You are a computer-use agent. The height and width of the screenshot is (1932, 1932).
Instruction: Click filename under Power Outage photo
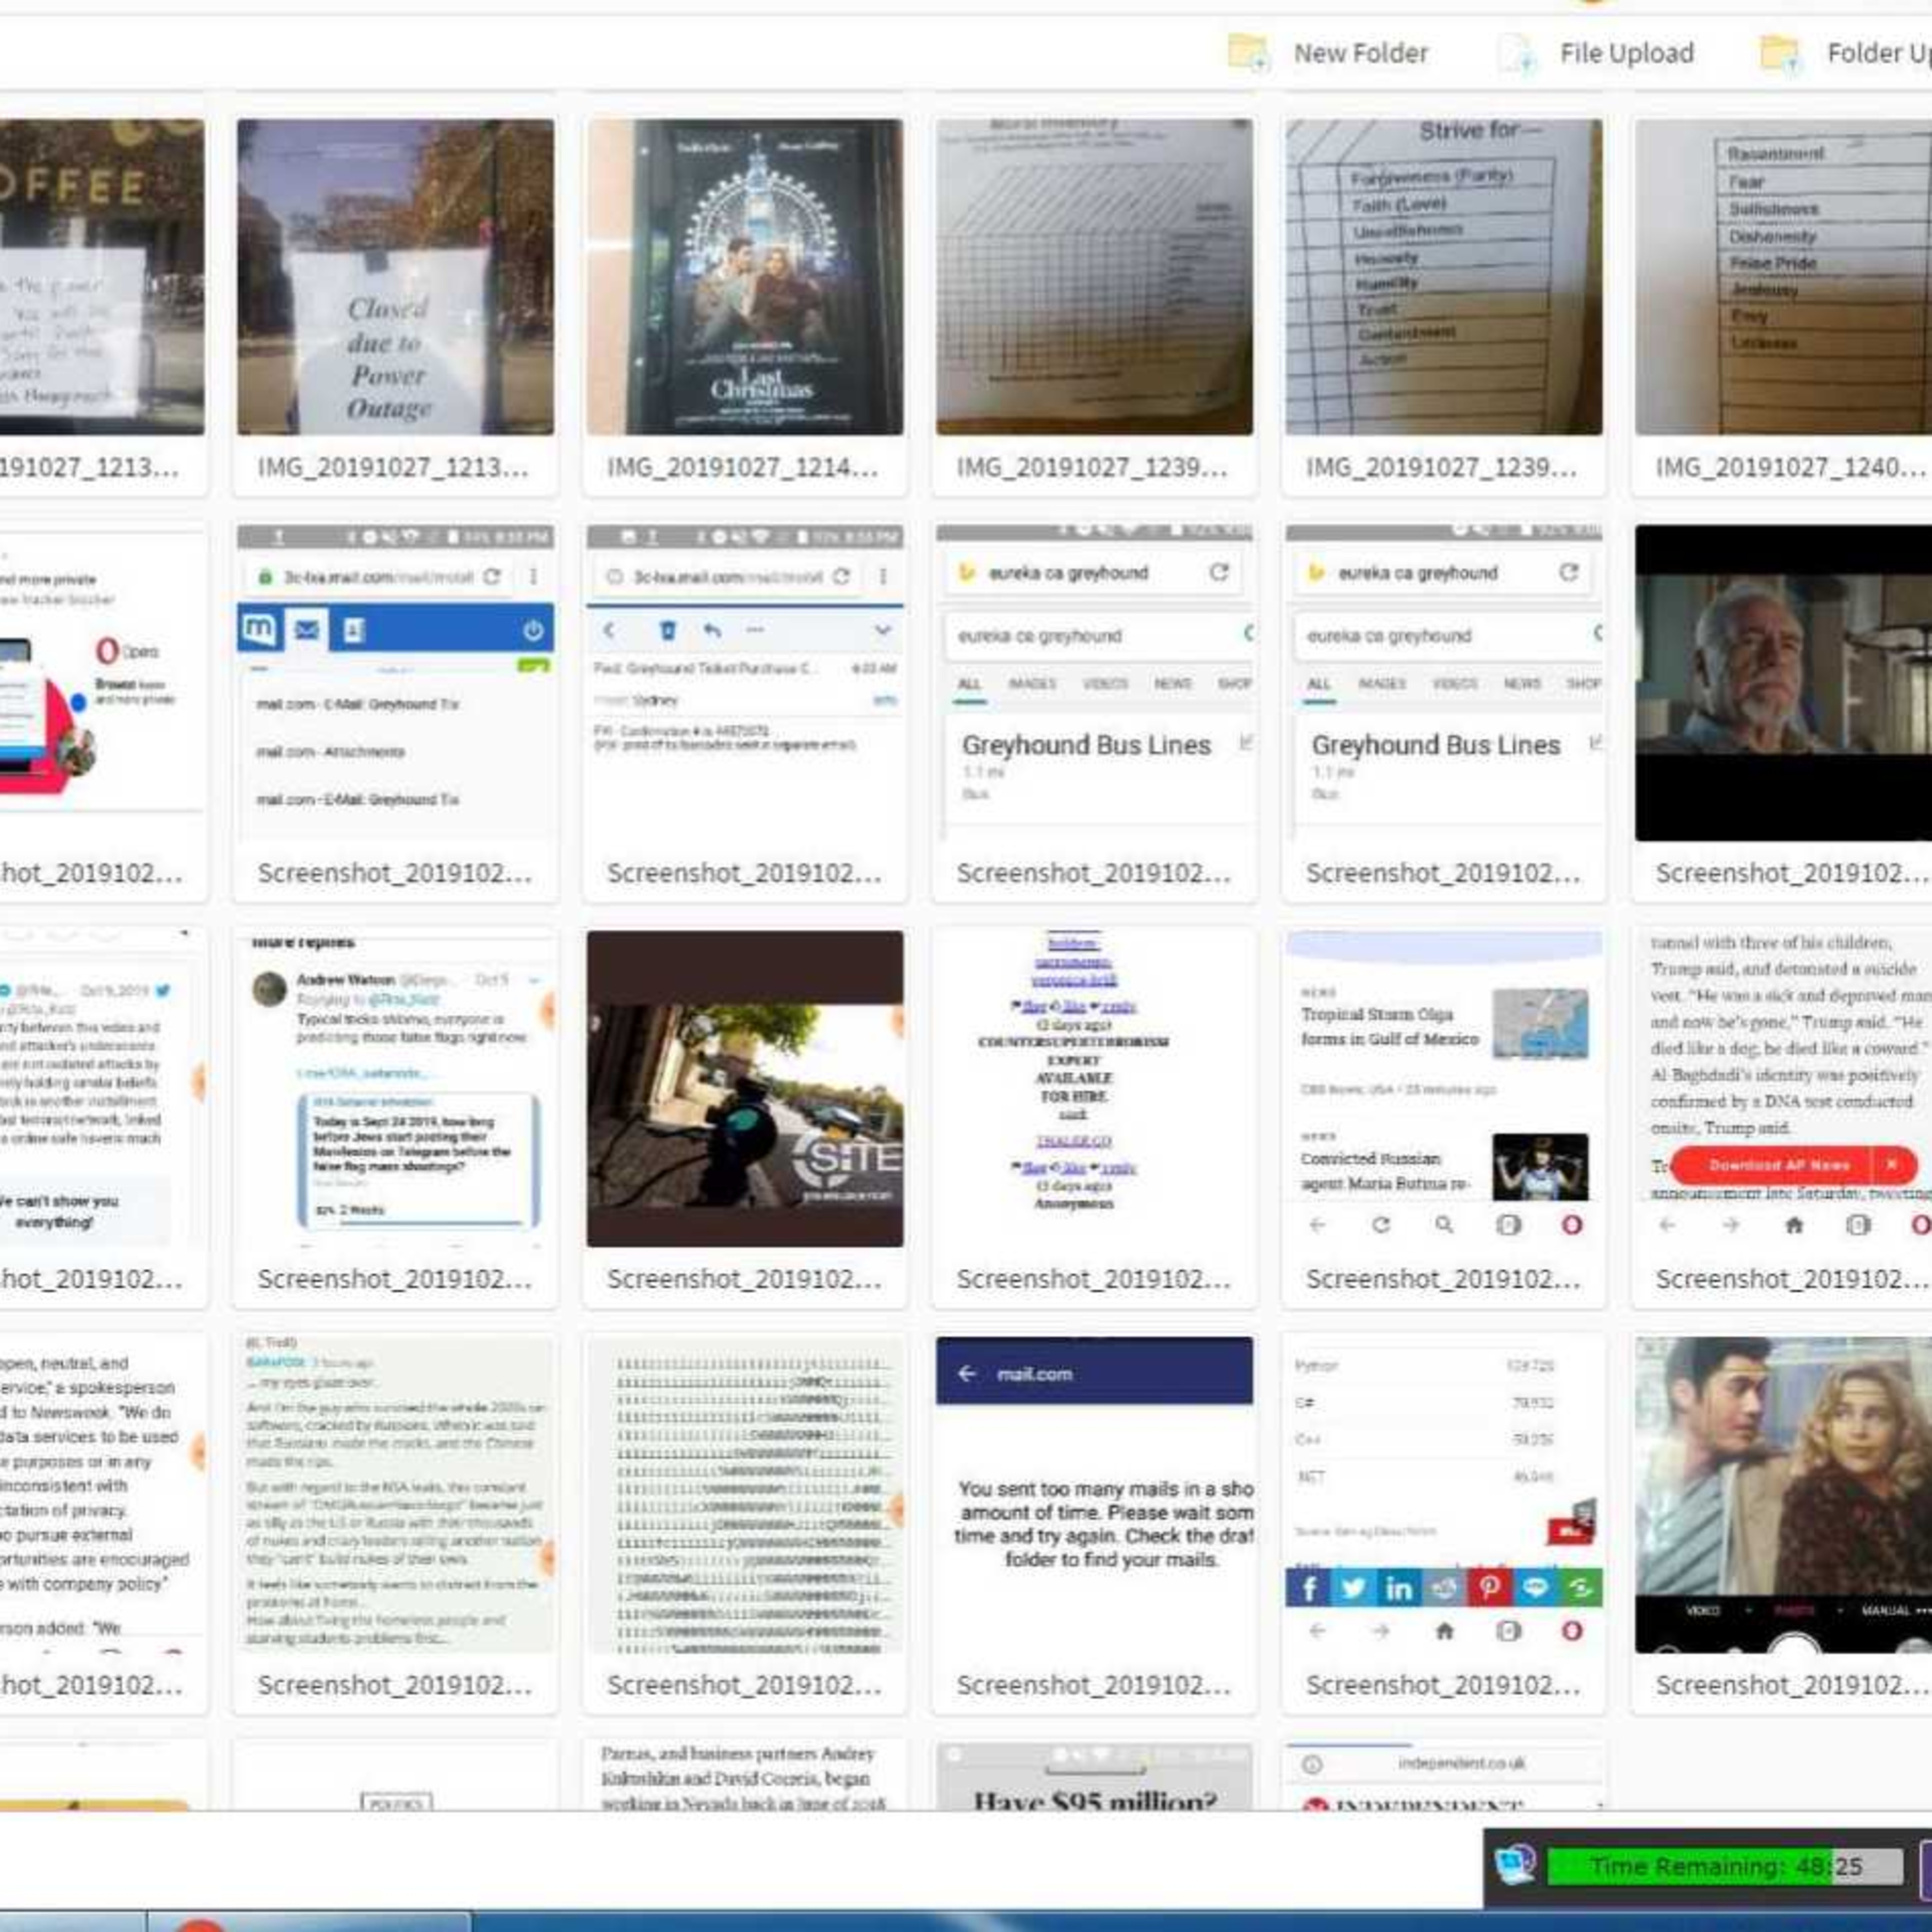[x=393, y=468]
